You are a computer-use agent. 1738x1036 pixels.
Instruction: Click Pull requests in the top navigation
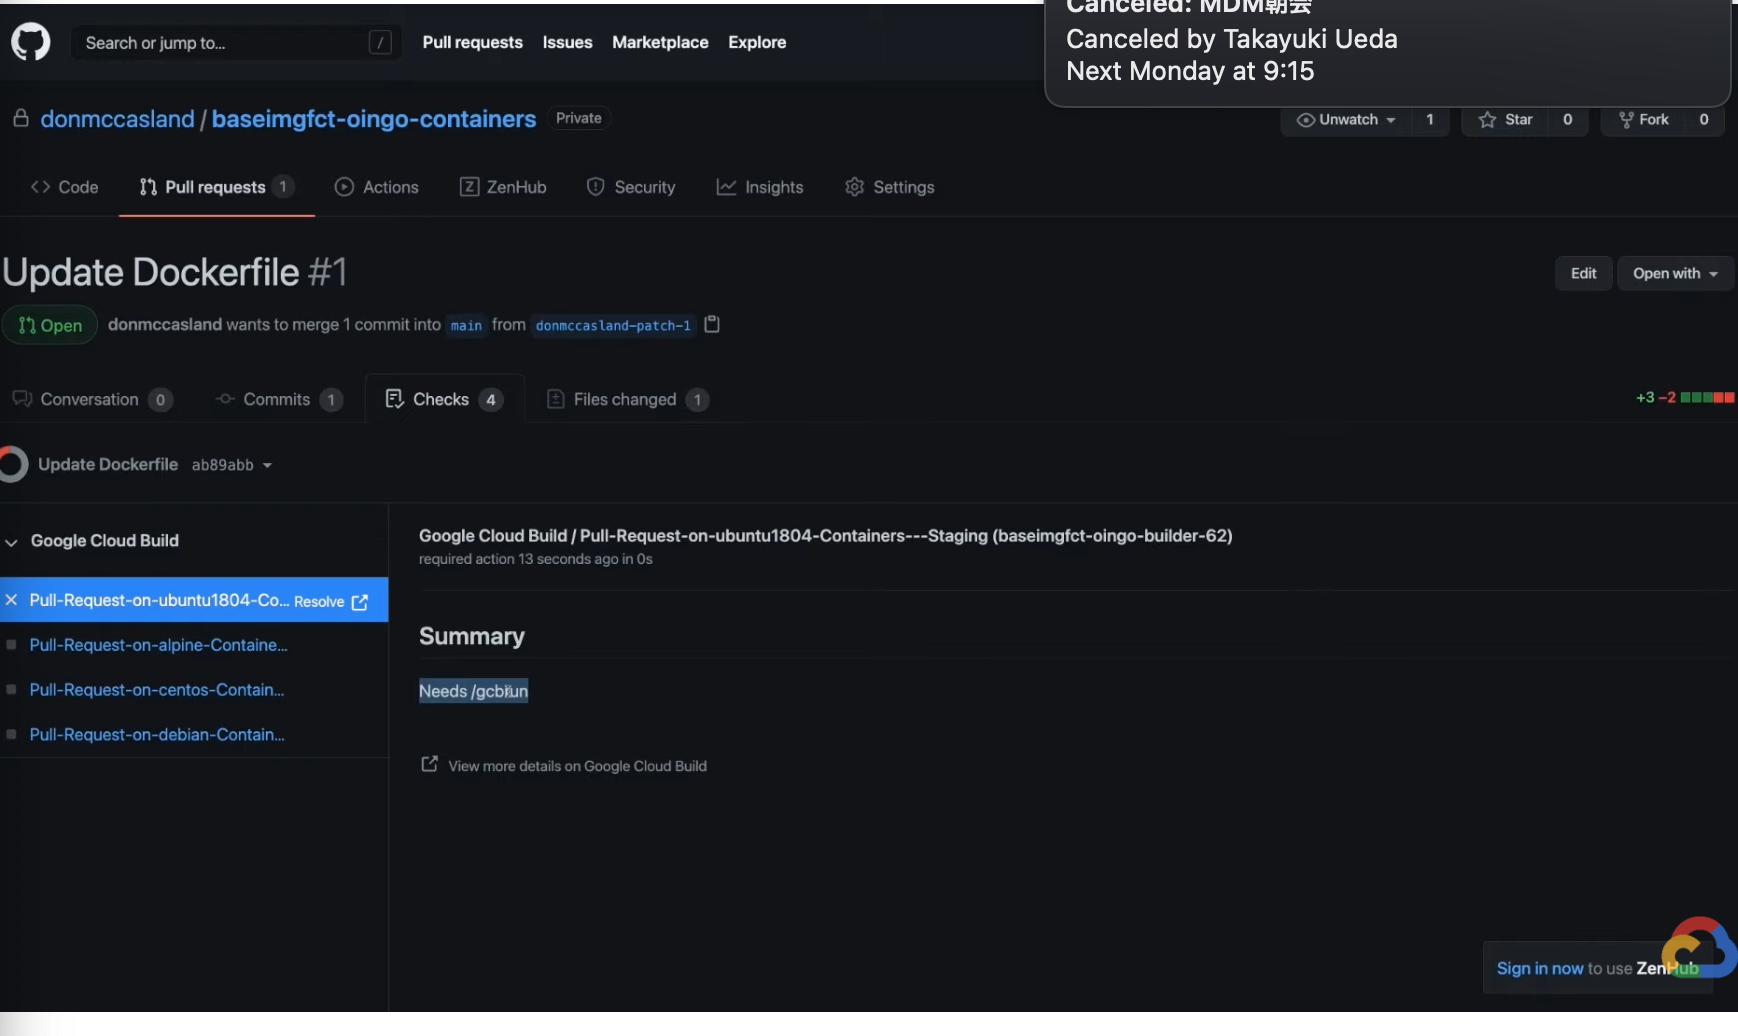(x=473, y=42)
